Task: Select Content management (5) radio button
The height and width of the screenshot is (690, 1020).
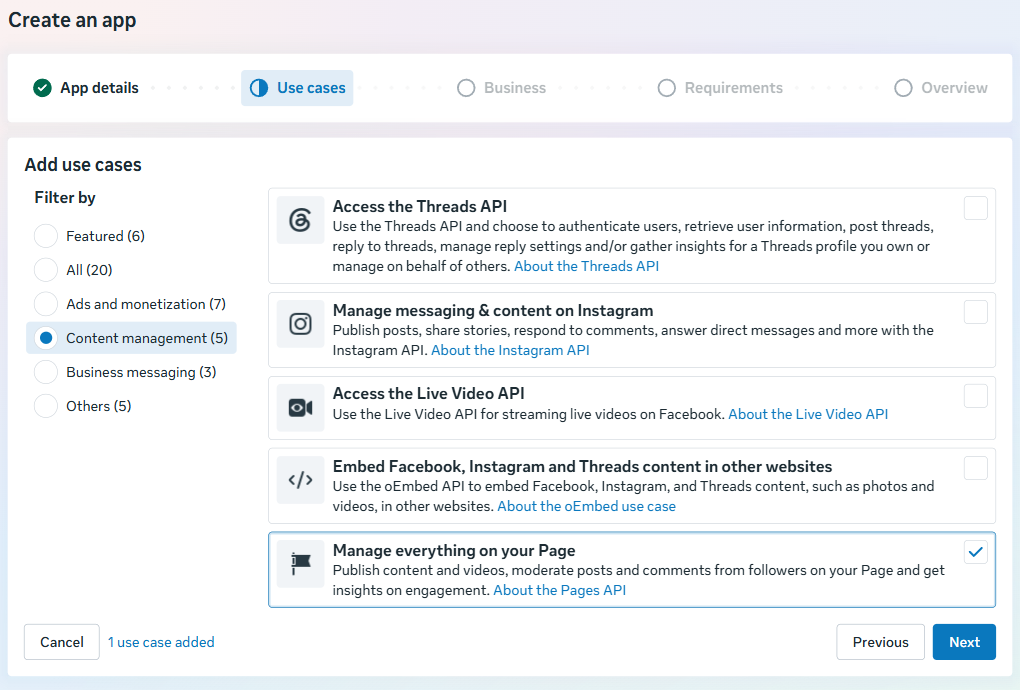Action: (x=46, y=338)
